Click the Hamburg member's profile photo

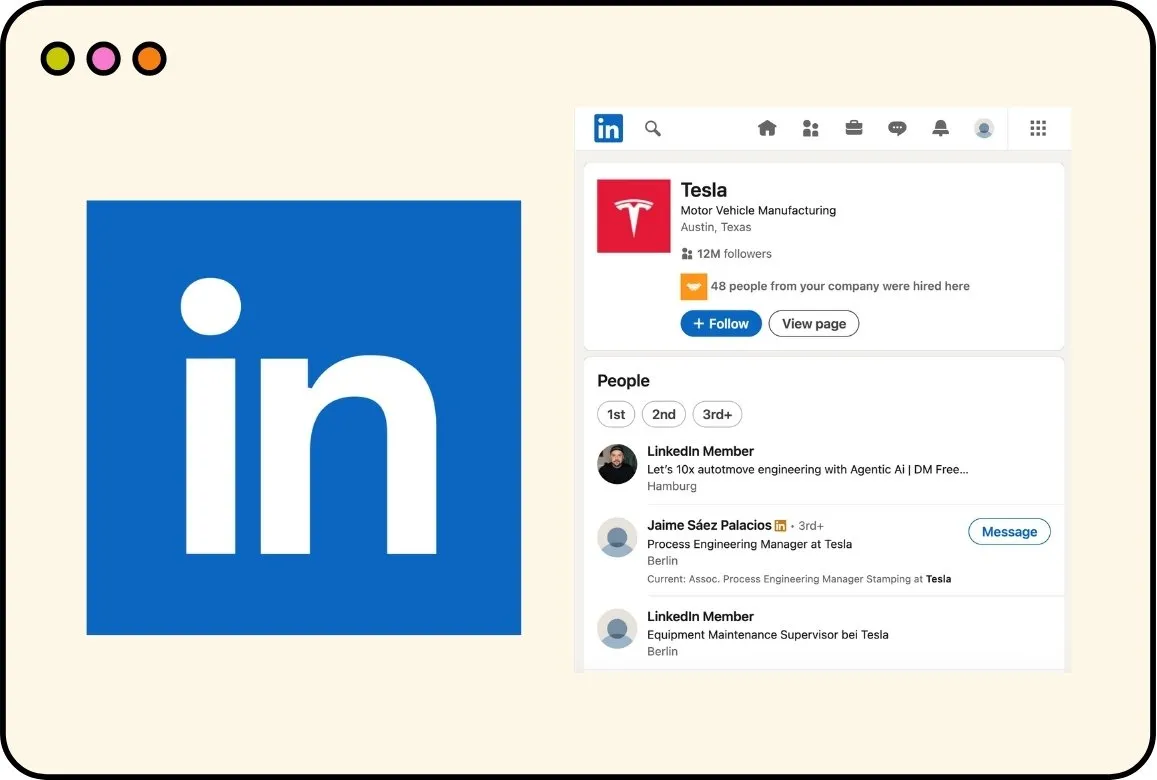[x=617, y=464]
